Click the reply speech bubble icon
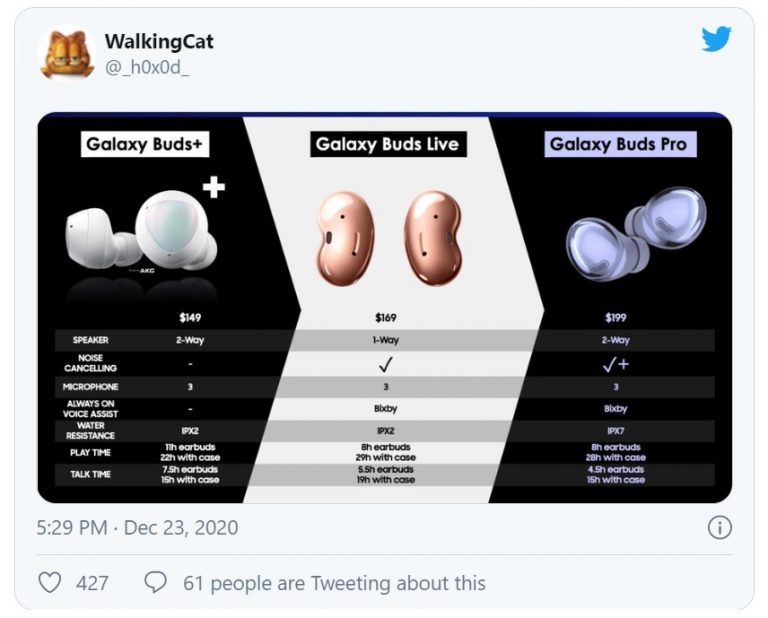 tap(155, 582)
